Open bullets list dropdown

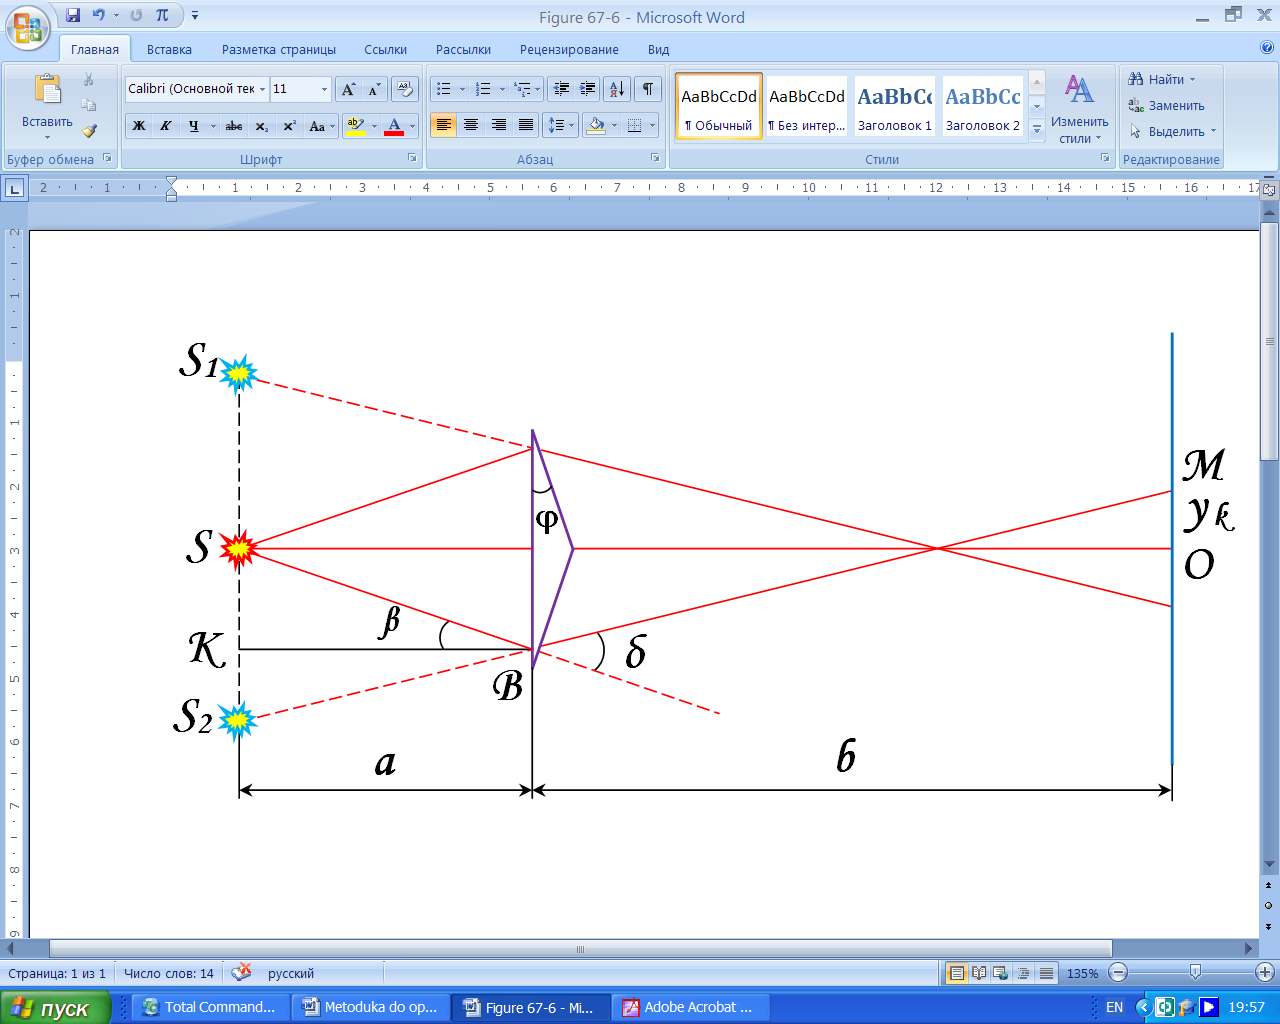click(x=462, y=89)
